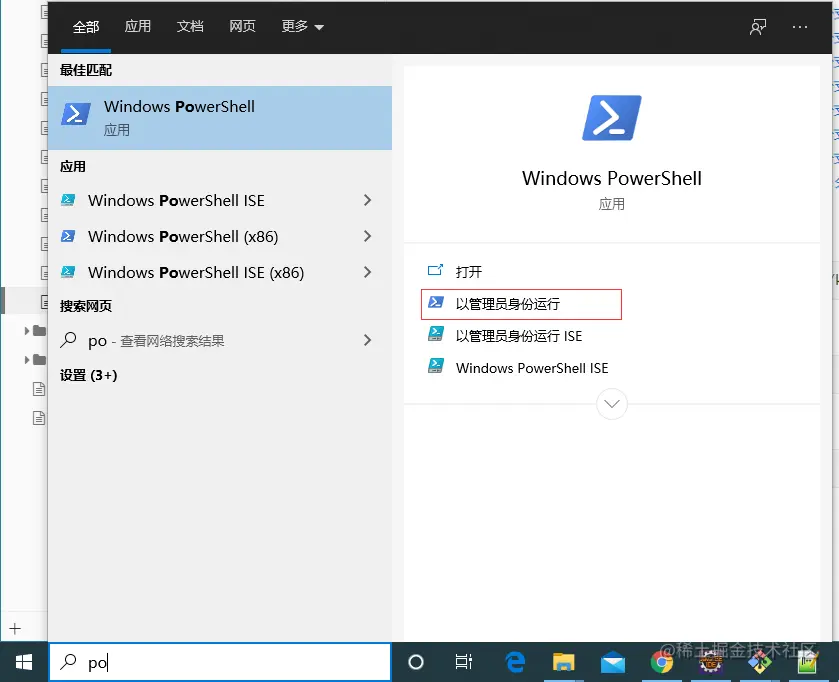Show more actions with the down chevron
Image resolution: width=839 pixels, height=682 pixels.
(x=612, y=403)
